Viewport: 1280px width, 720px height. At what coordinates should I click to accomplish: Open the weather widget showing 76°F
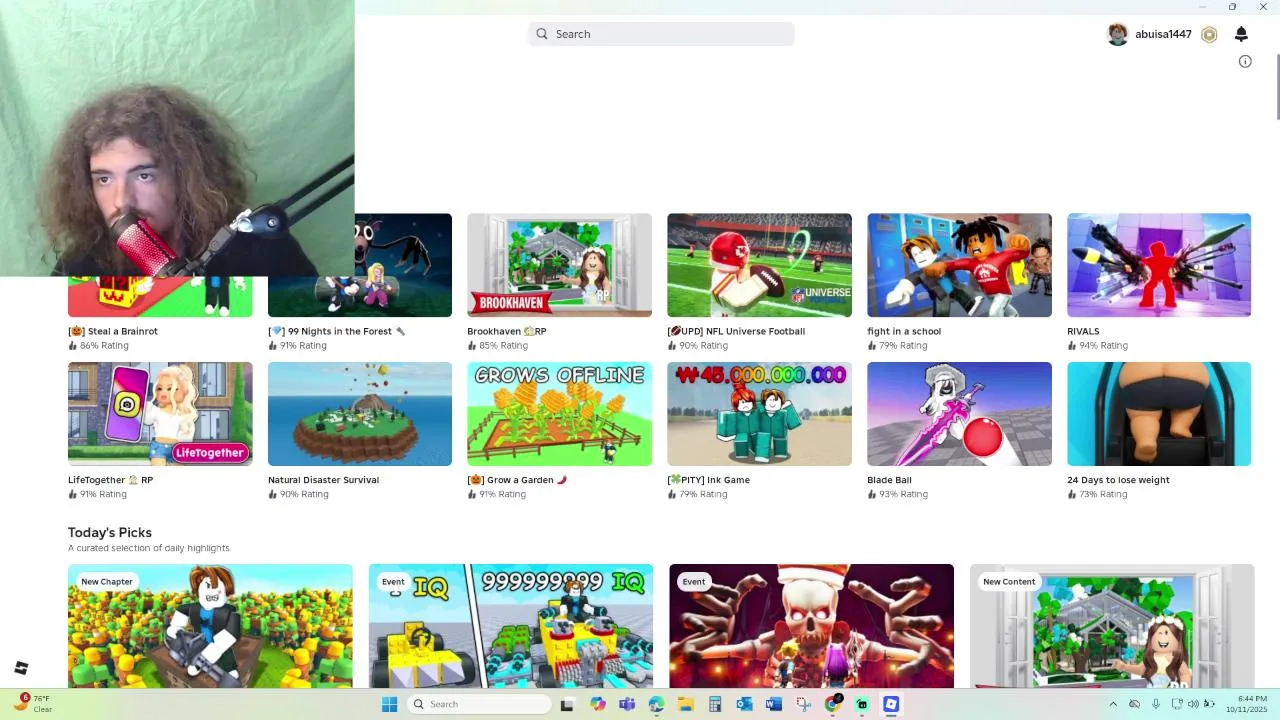(x=32, y=704)
